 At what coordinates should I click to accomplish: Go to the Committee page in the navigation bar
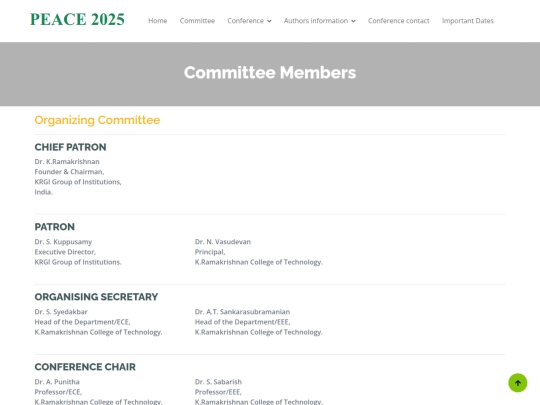tap(197, 21)
